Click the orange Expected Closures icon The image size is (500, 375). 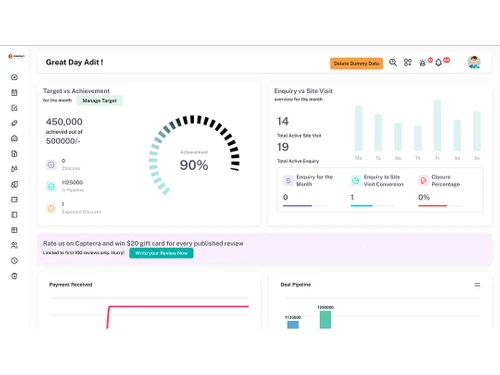(51, 208)
